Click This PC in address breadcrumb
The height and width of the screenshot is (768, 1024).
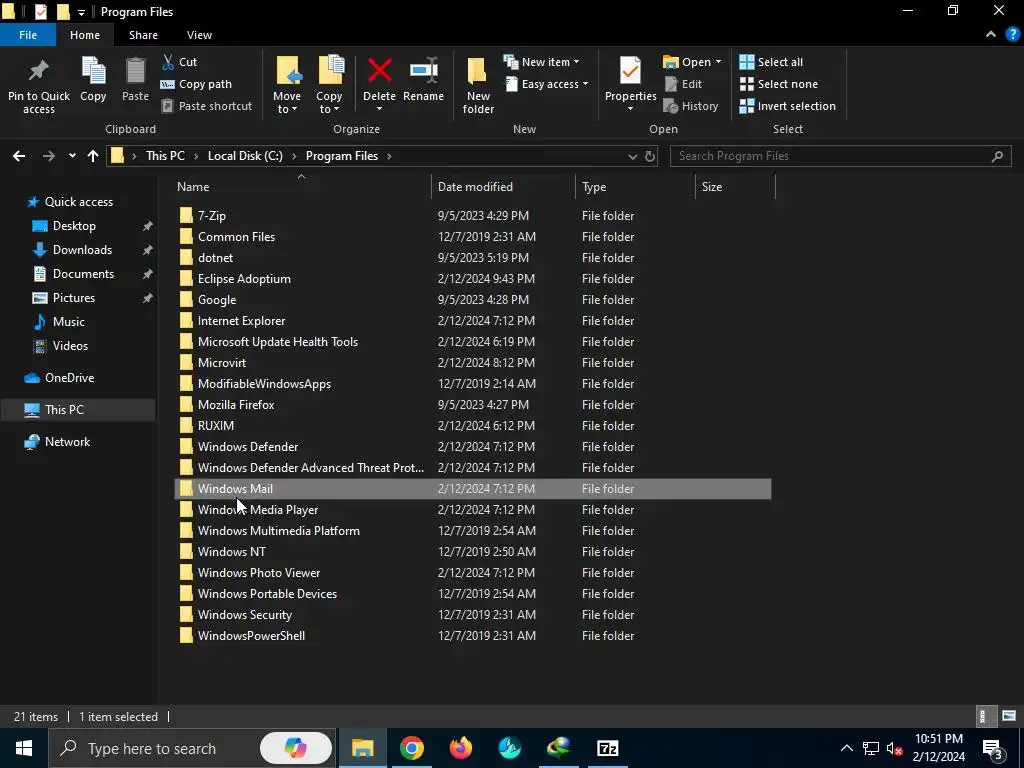tap(165, 156)
